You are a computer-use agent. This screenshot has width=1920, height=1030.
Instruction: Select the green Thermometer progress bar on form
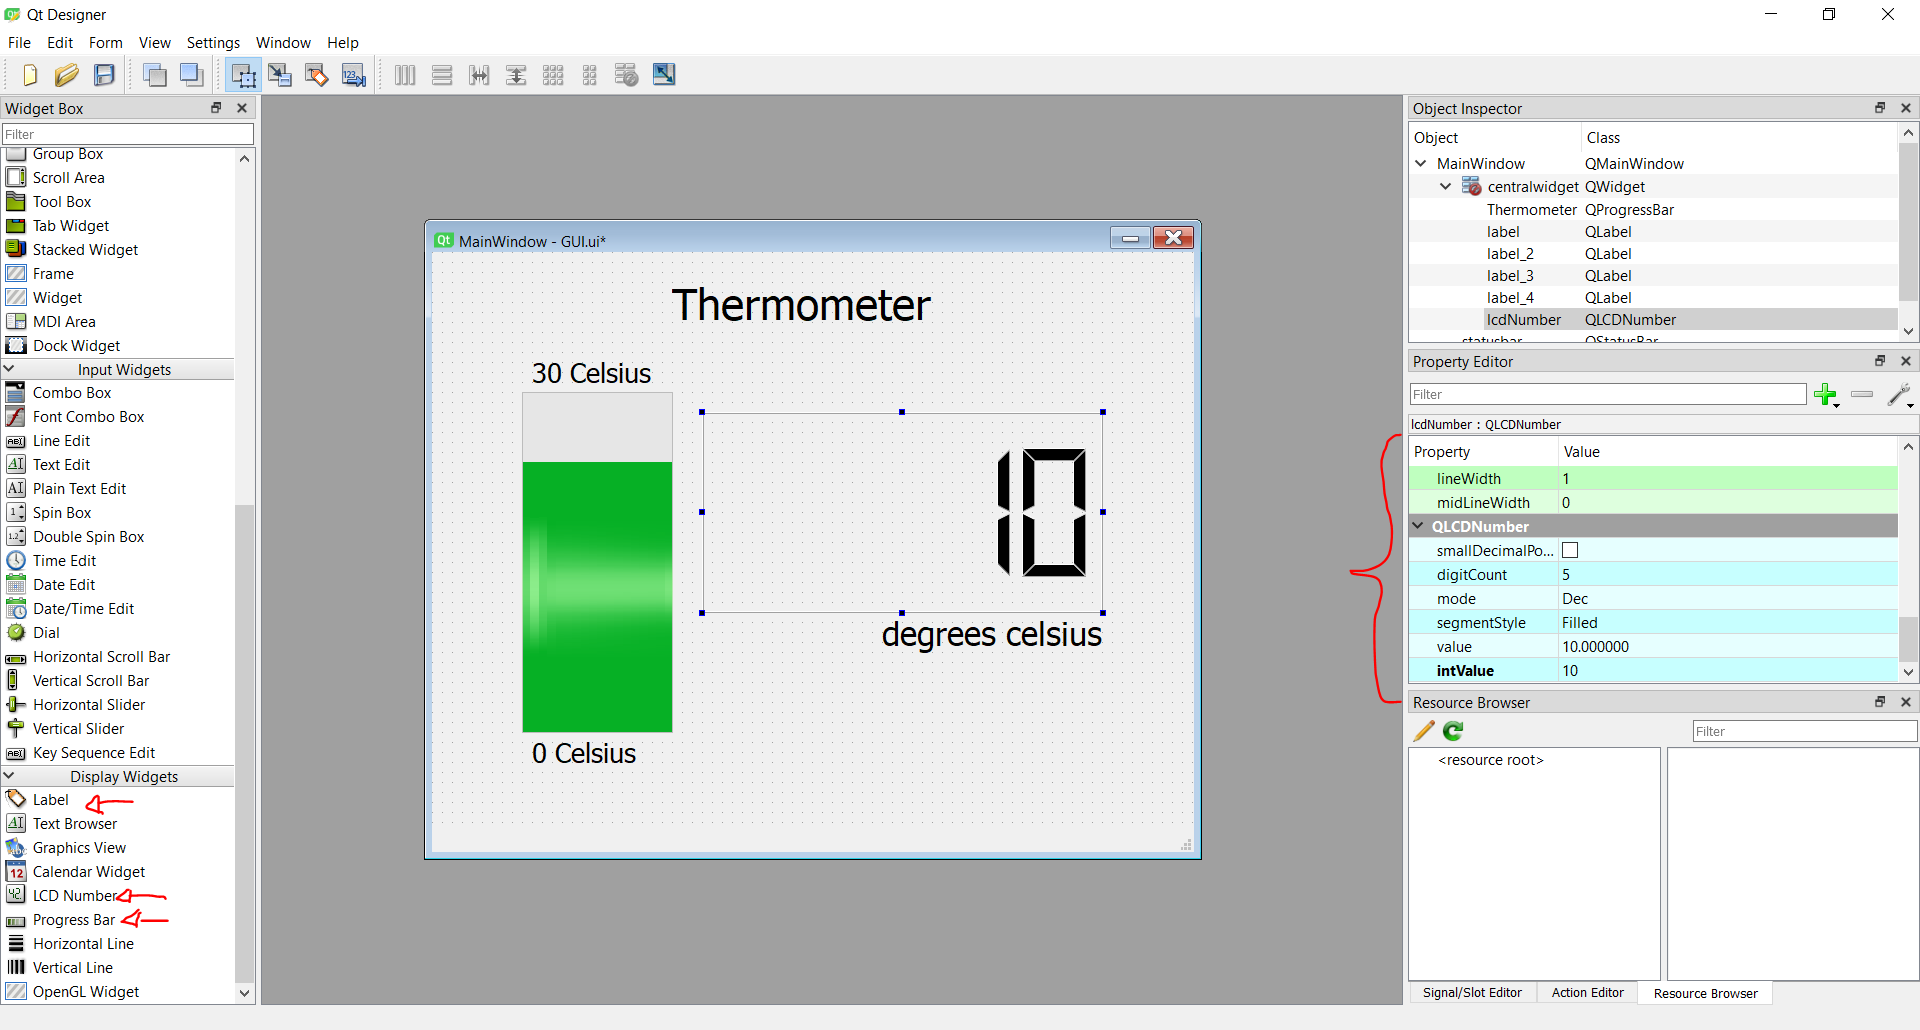pyautogui.click(x=597, y=562)
